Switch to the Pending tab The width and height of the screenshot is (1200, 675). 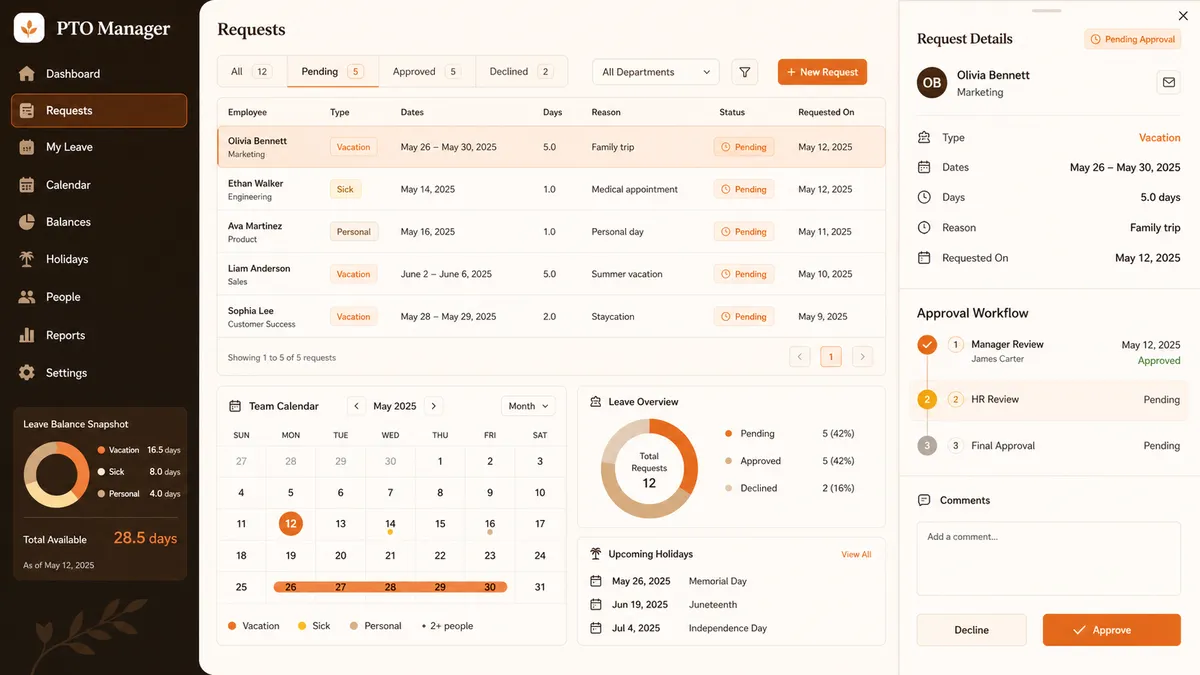pos(333,72)
